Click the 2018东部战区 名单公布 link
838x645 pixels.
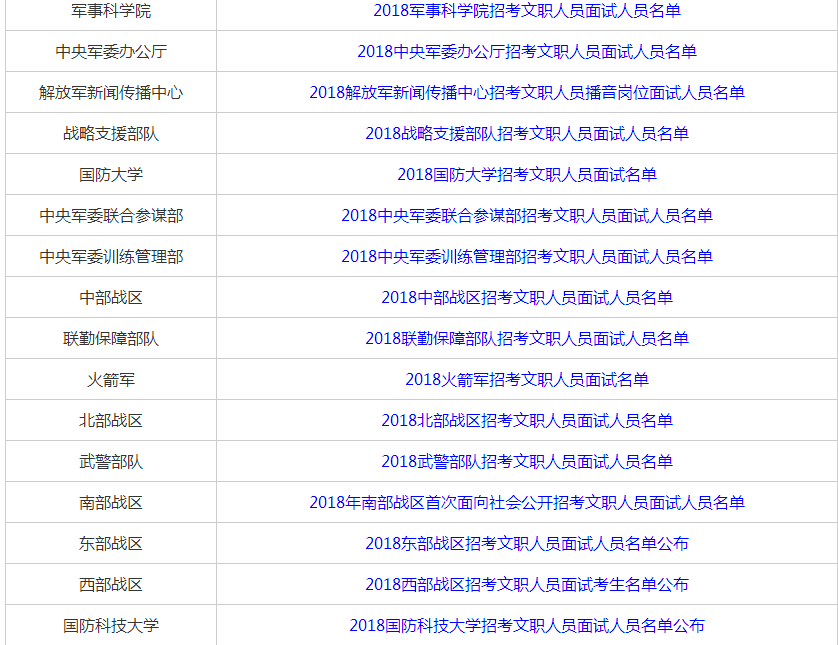527,543
